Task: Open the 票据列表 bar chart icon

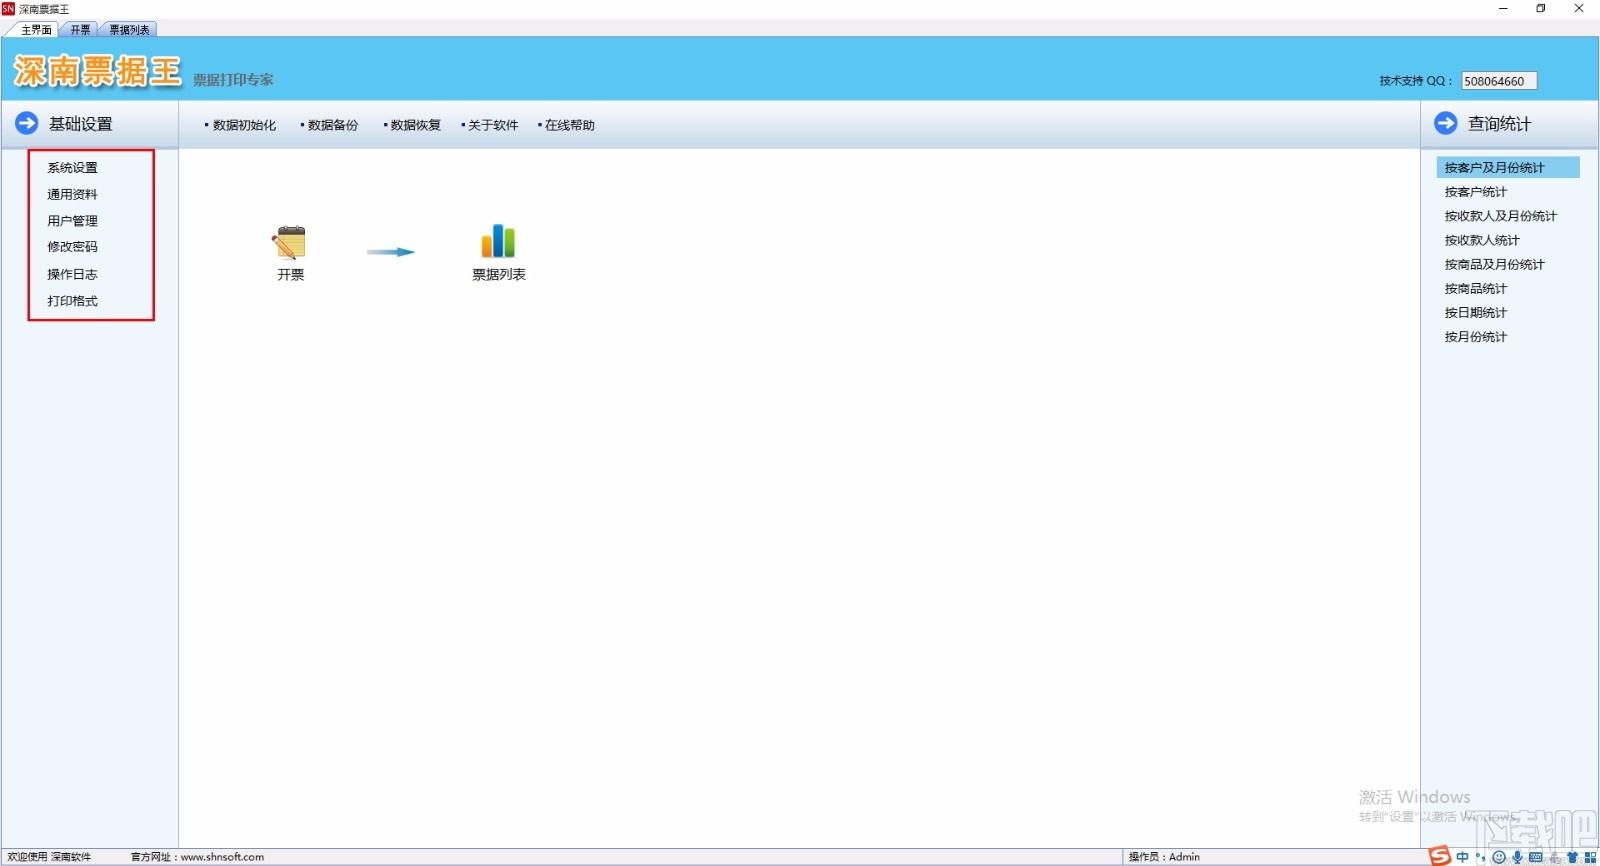Action: pos(498,241)
